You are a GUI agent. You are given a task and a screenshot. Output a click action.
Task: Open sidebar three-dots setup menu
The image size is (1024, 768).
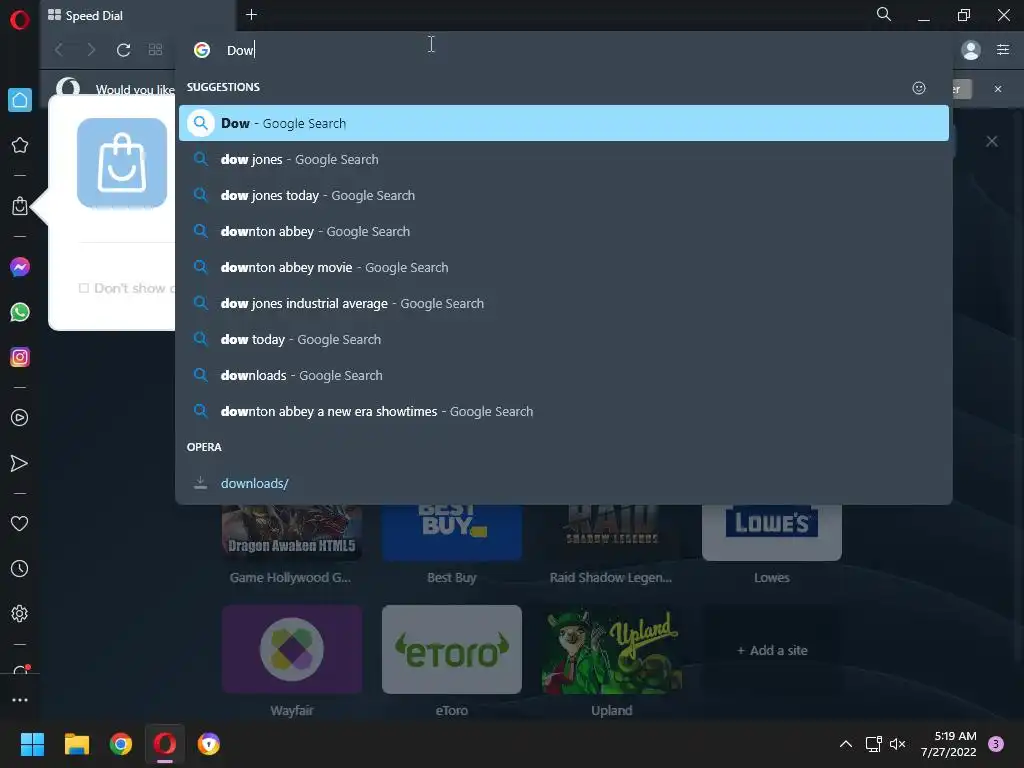[x=20, y=700]
